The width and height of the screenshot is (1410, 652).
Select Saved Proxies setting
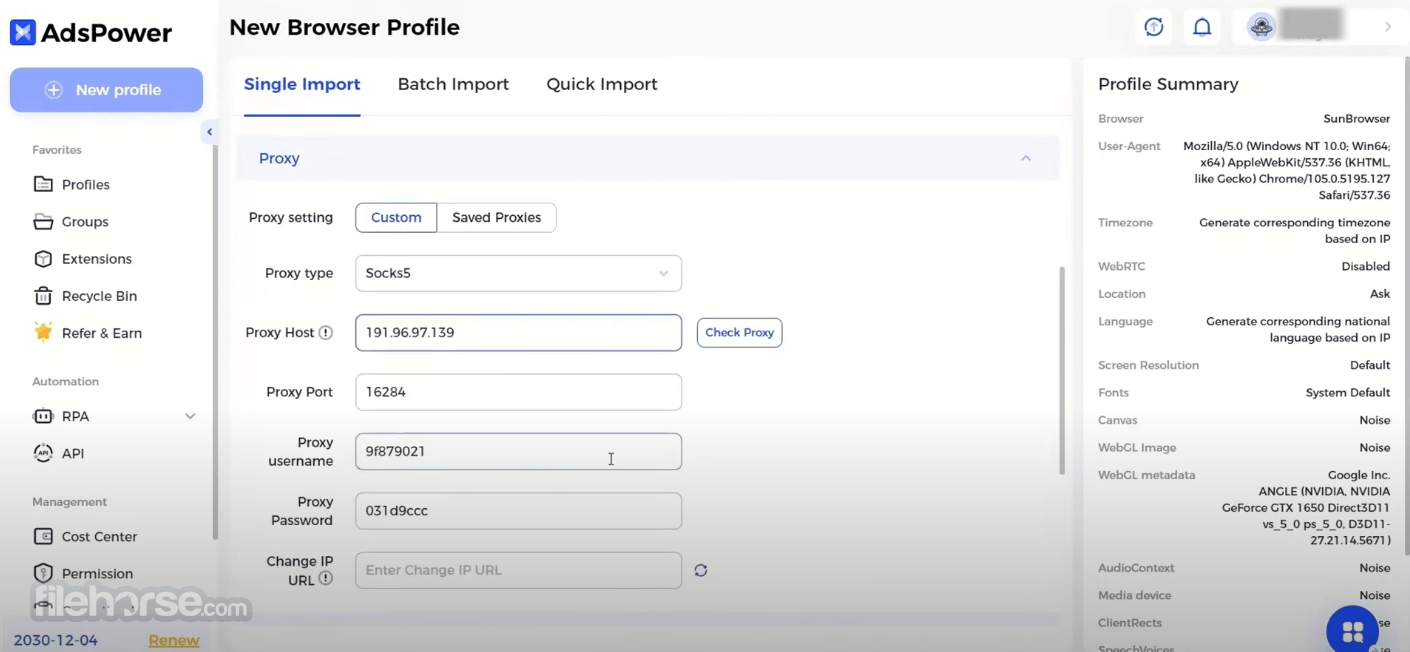coord(496,217)
